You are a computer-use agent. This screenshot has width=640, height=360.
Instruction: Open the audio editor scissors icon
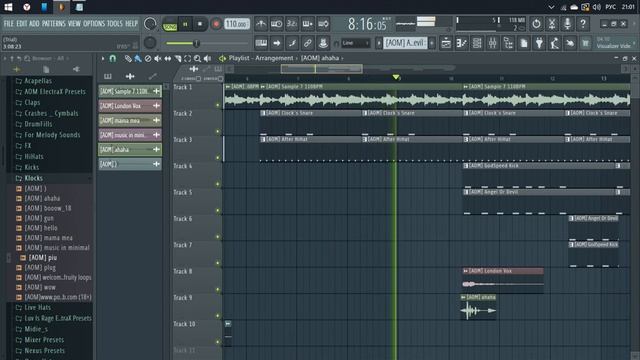(552, 24)
